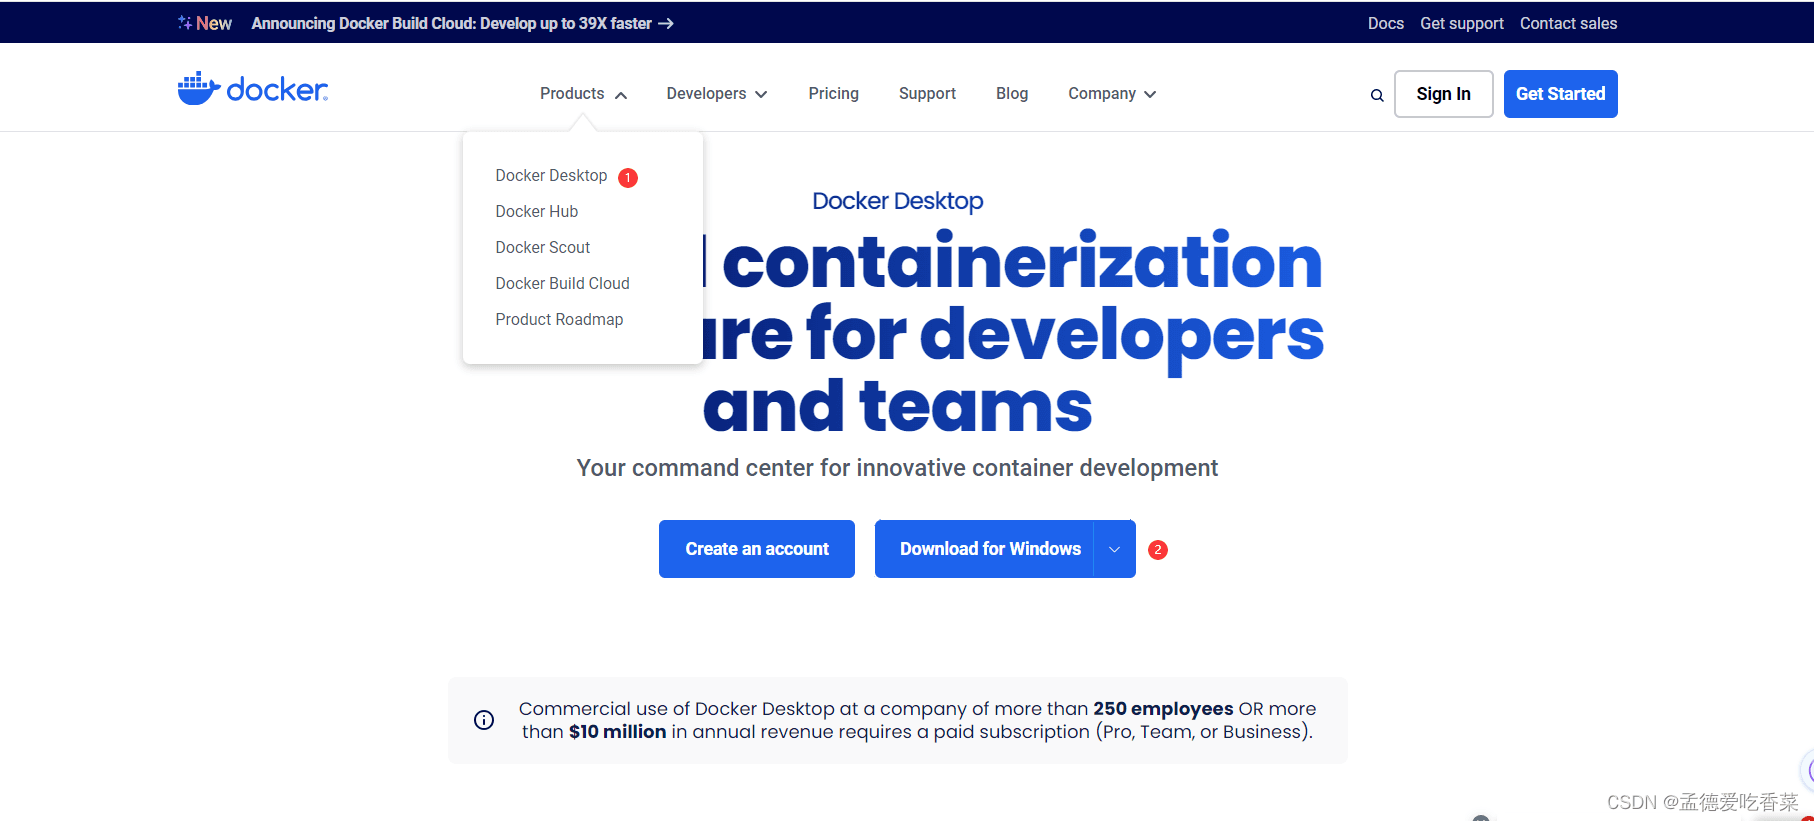Open the Docker Build Cloud announcement link
Viewport: 1814px width, 821px height.
coord(462,23)
